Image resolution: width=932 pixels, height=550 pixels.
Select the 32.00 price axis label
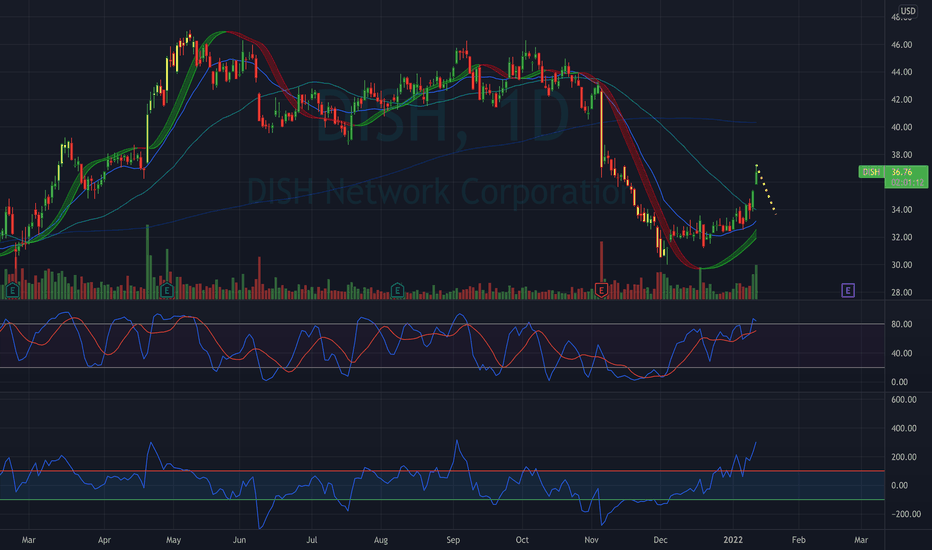coord(901,237)
